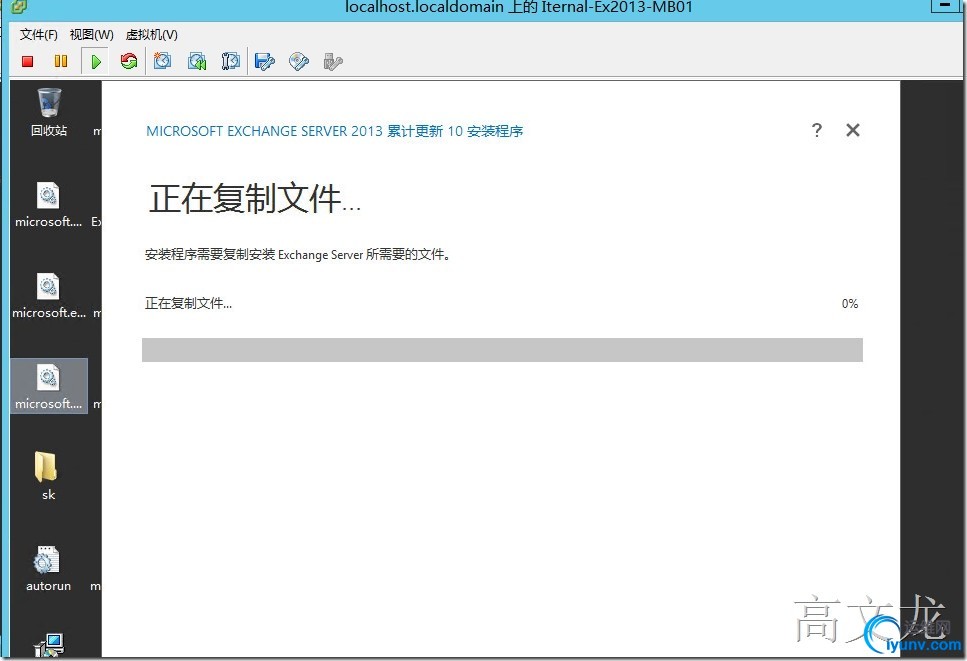Select the highlighted microsoft.... desktop file icon
Screen dimensions: 967x661
49,386
